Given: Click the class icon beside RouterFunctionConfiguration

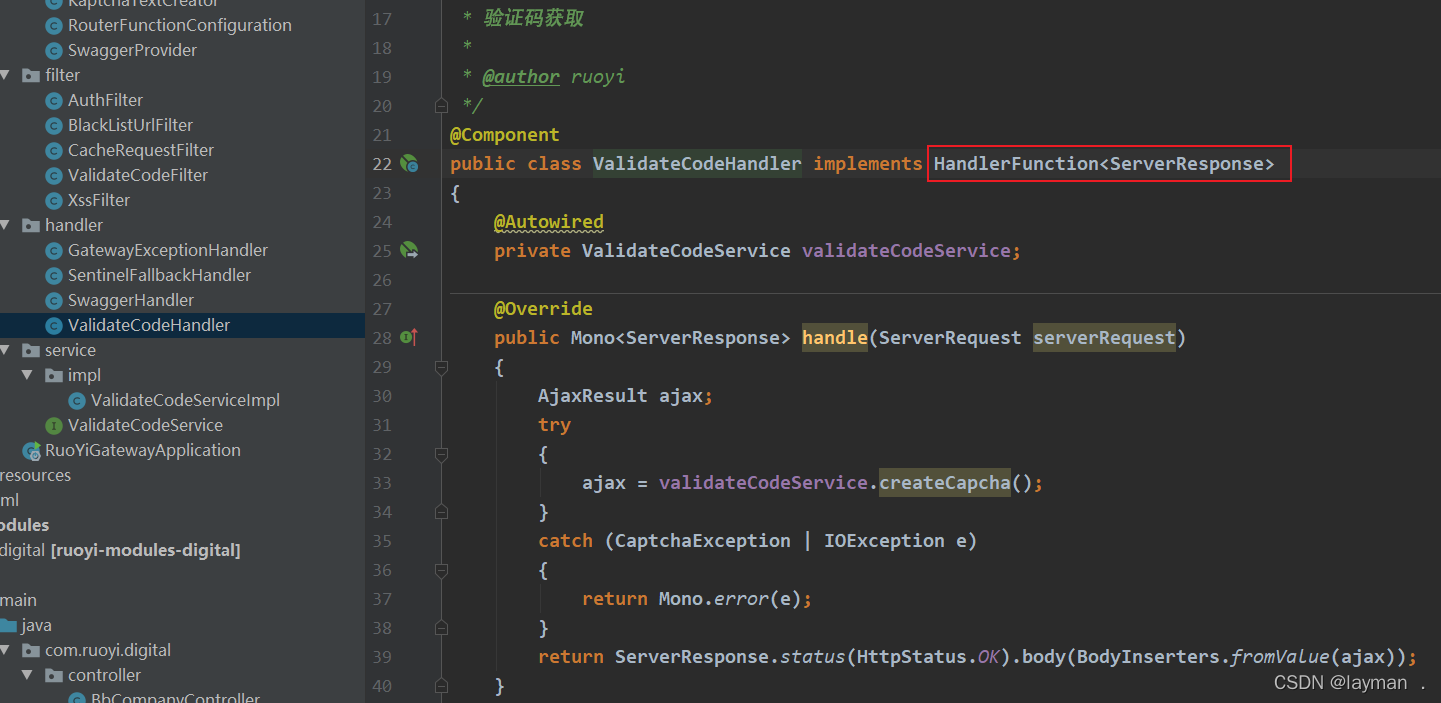Looking at the screenshot, I should tap(54, 25).
